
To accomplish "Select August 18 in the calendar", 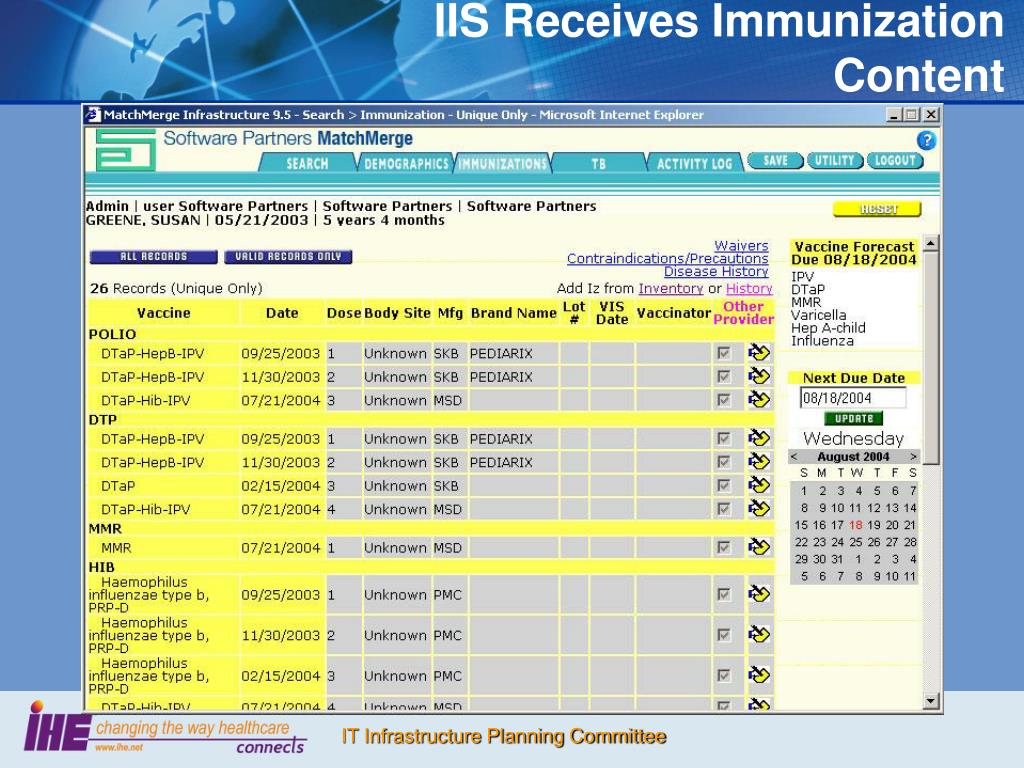I will (856, 525).
